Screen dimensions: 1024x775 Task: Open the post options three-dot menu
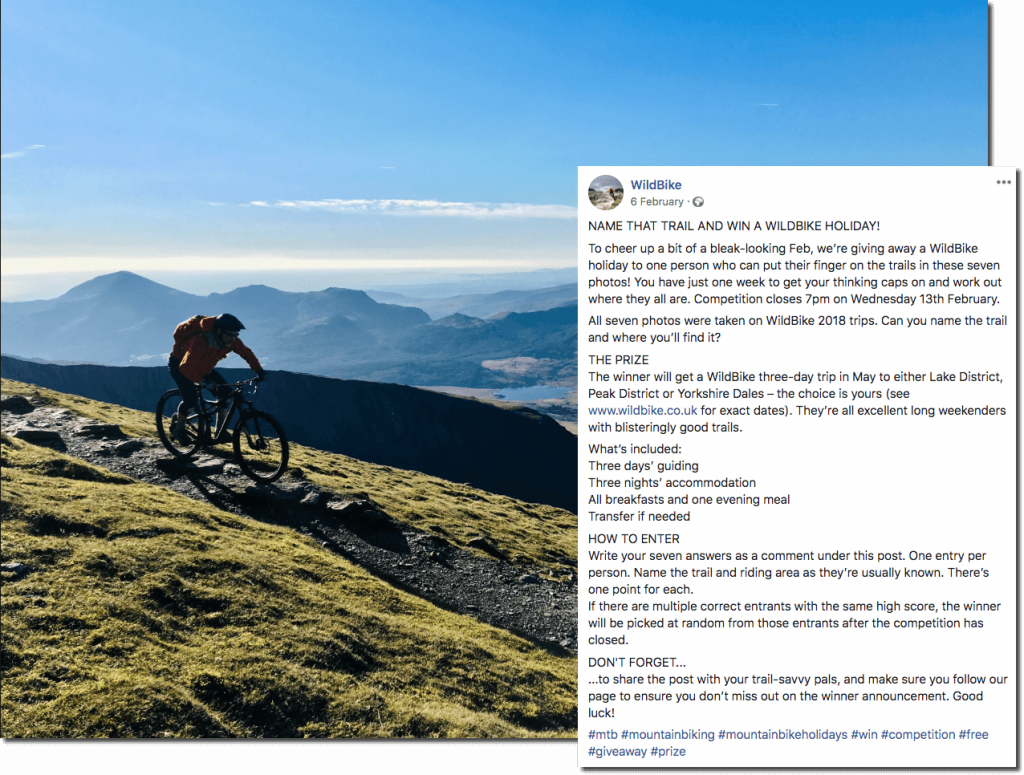[x=1003, y=182]
